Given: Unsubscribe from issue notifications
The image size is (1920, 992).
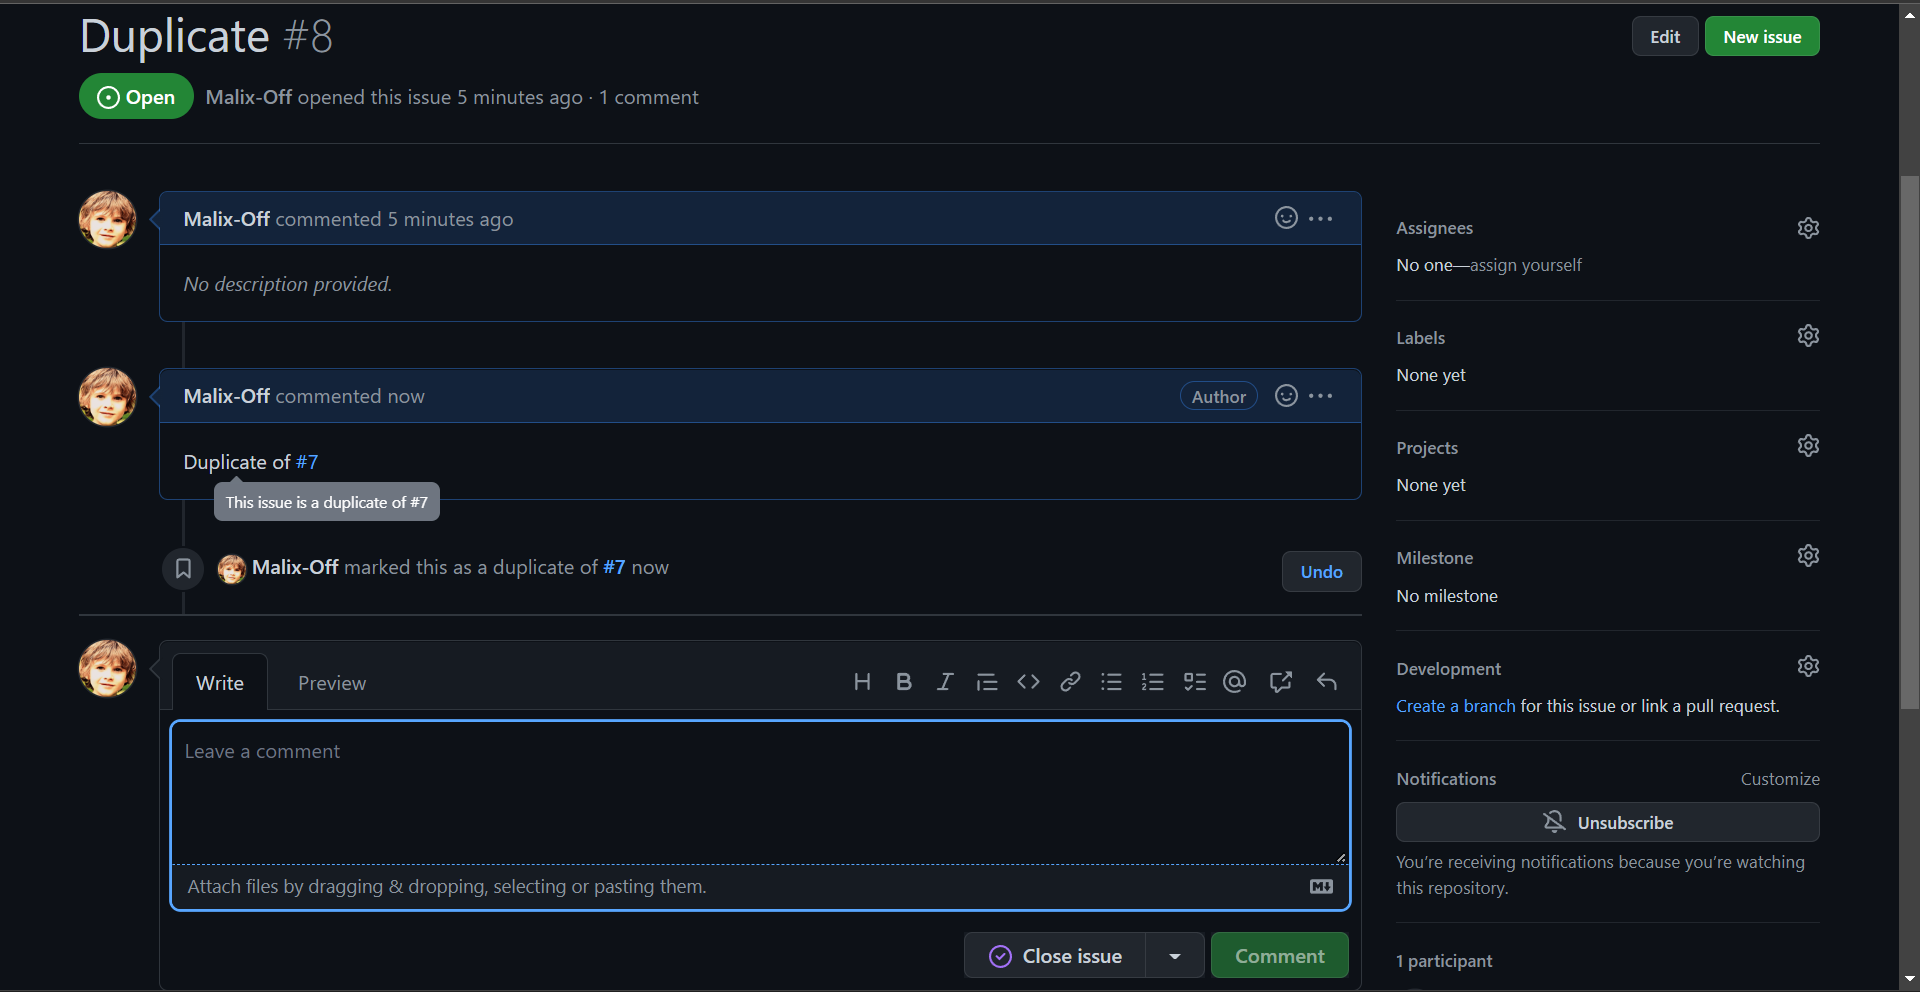Looking at the screenshot, I should 1607,822.
